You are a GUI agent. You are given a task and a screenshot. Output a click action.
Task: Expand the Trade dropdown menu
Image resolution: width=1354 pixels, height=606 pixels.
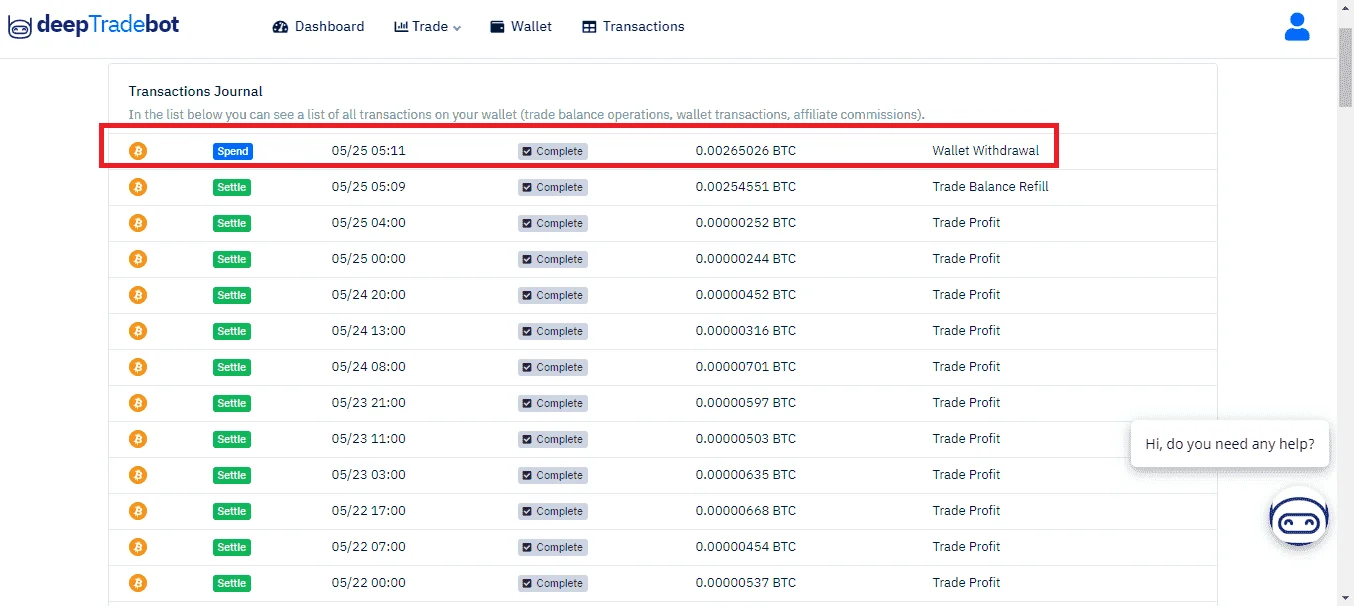(428, 27)
